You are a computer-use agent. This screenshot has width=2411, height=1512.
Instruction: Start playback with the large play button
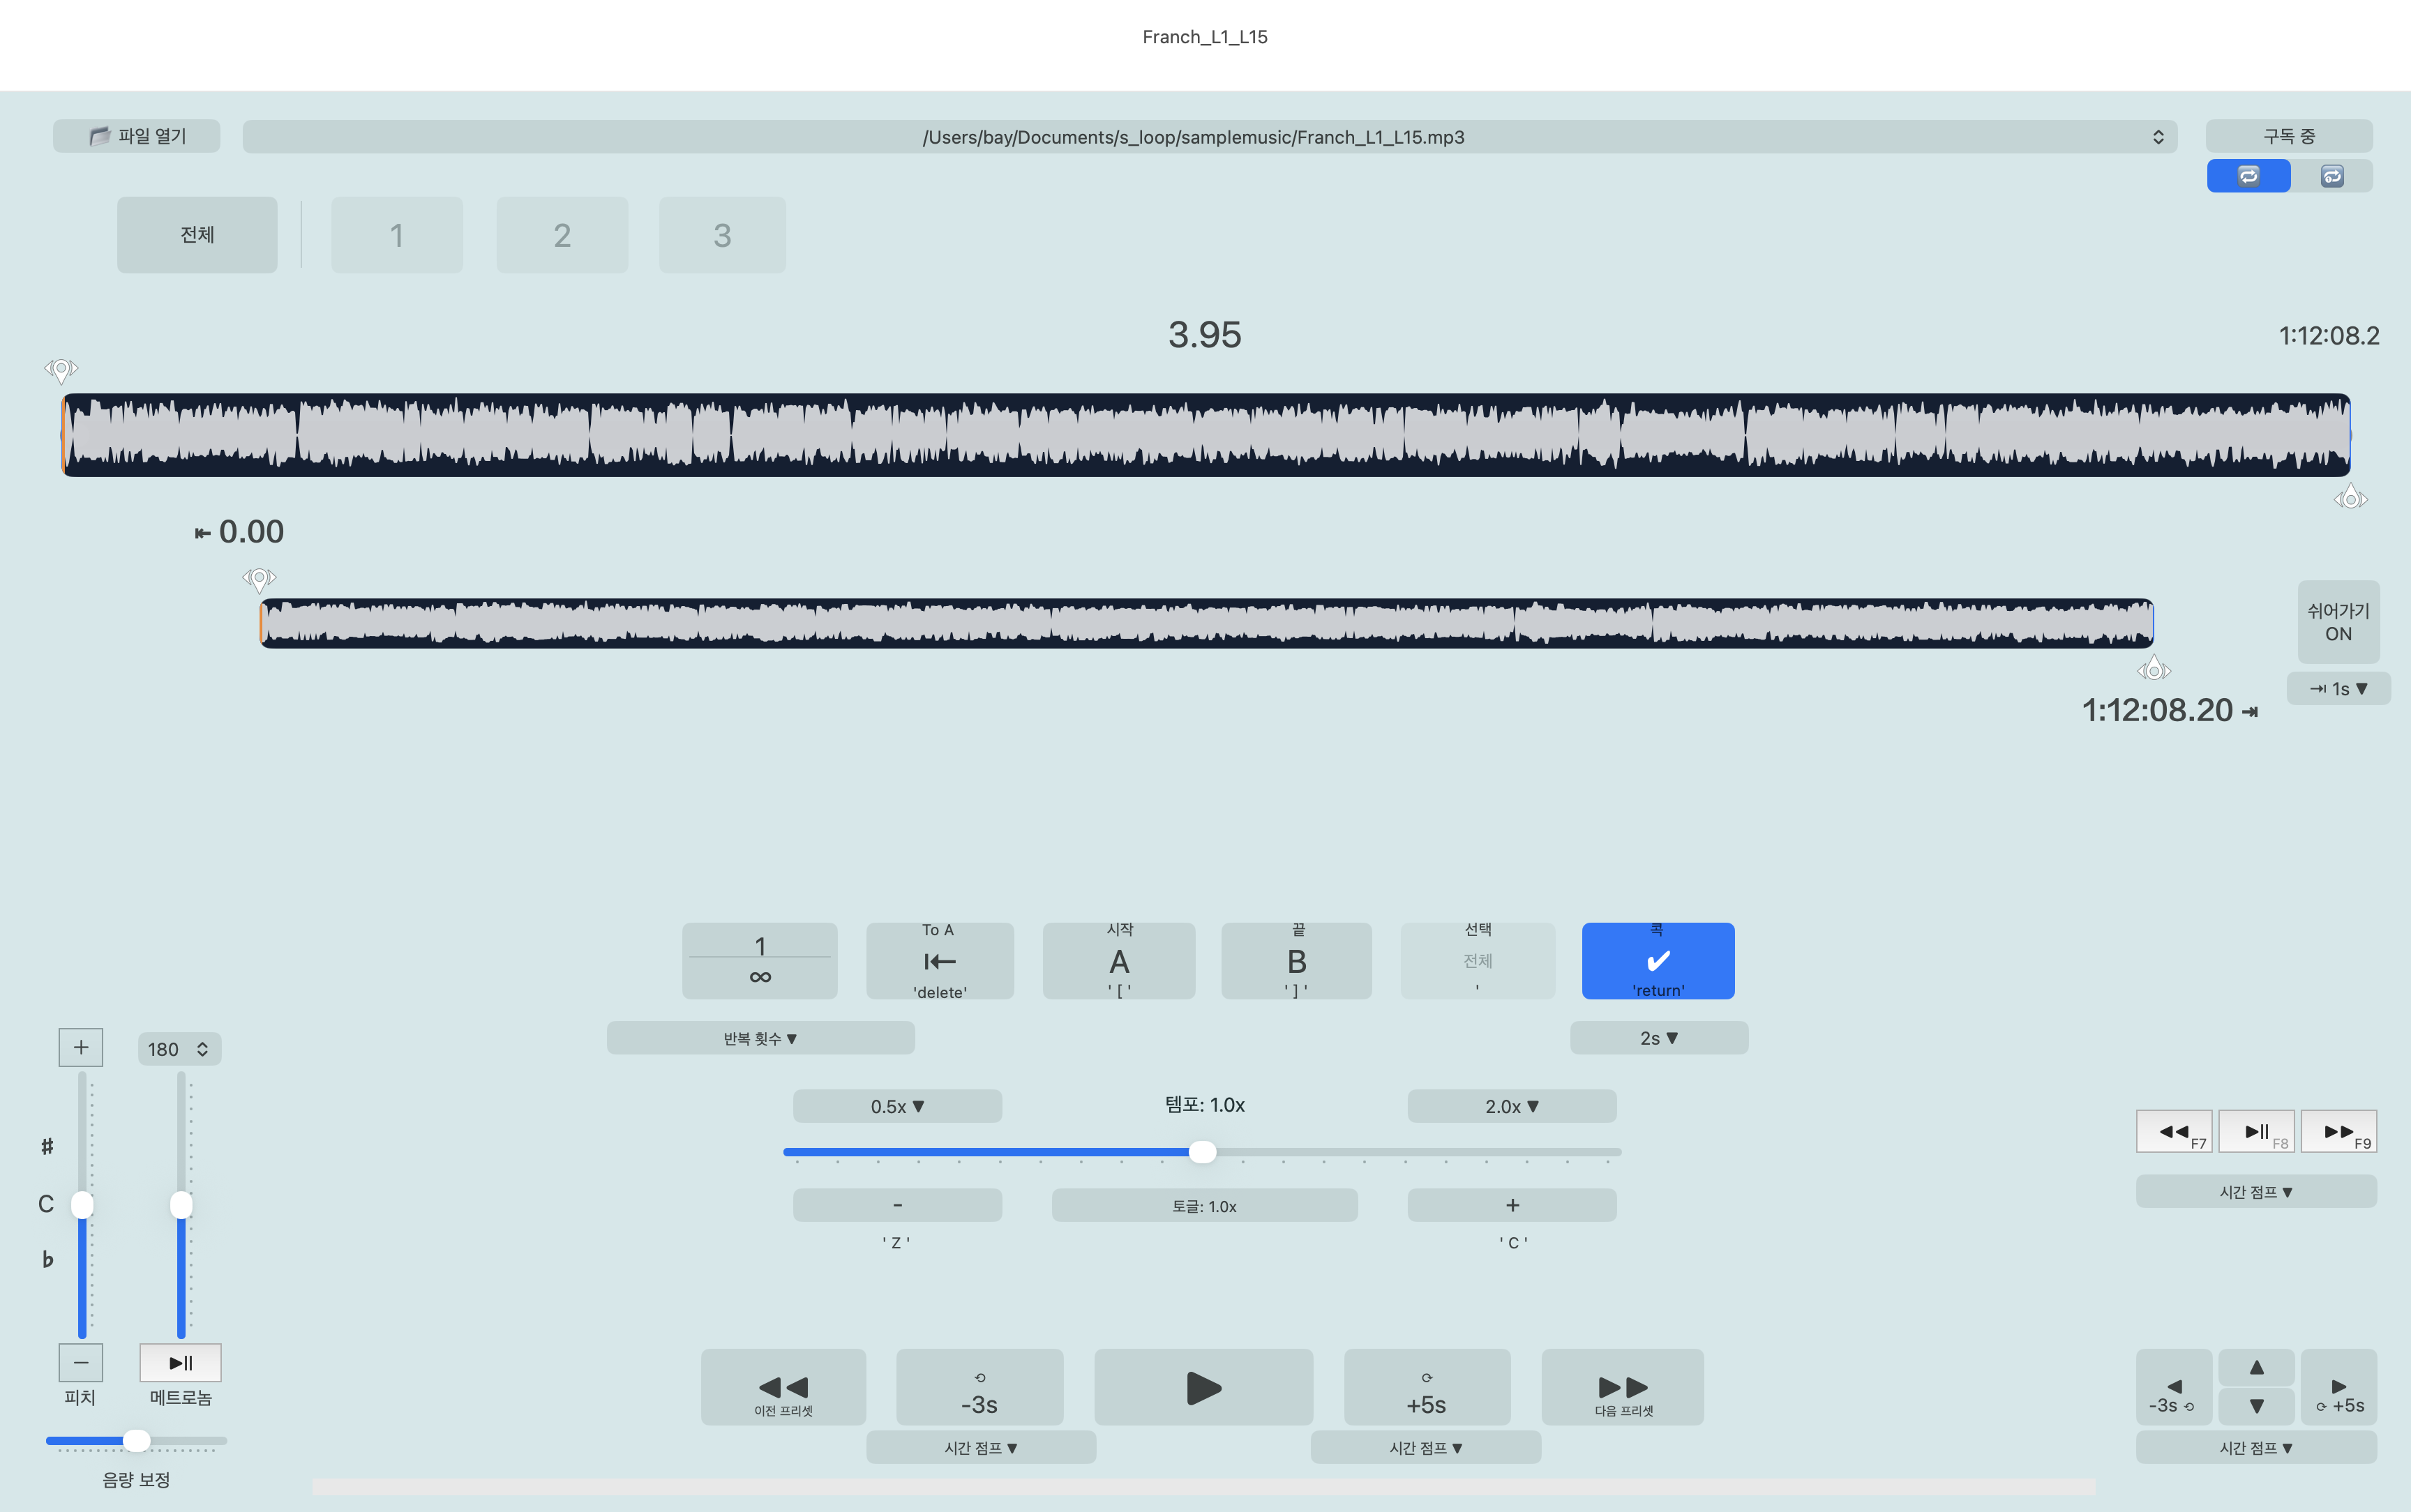(1203, 1387)
